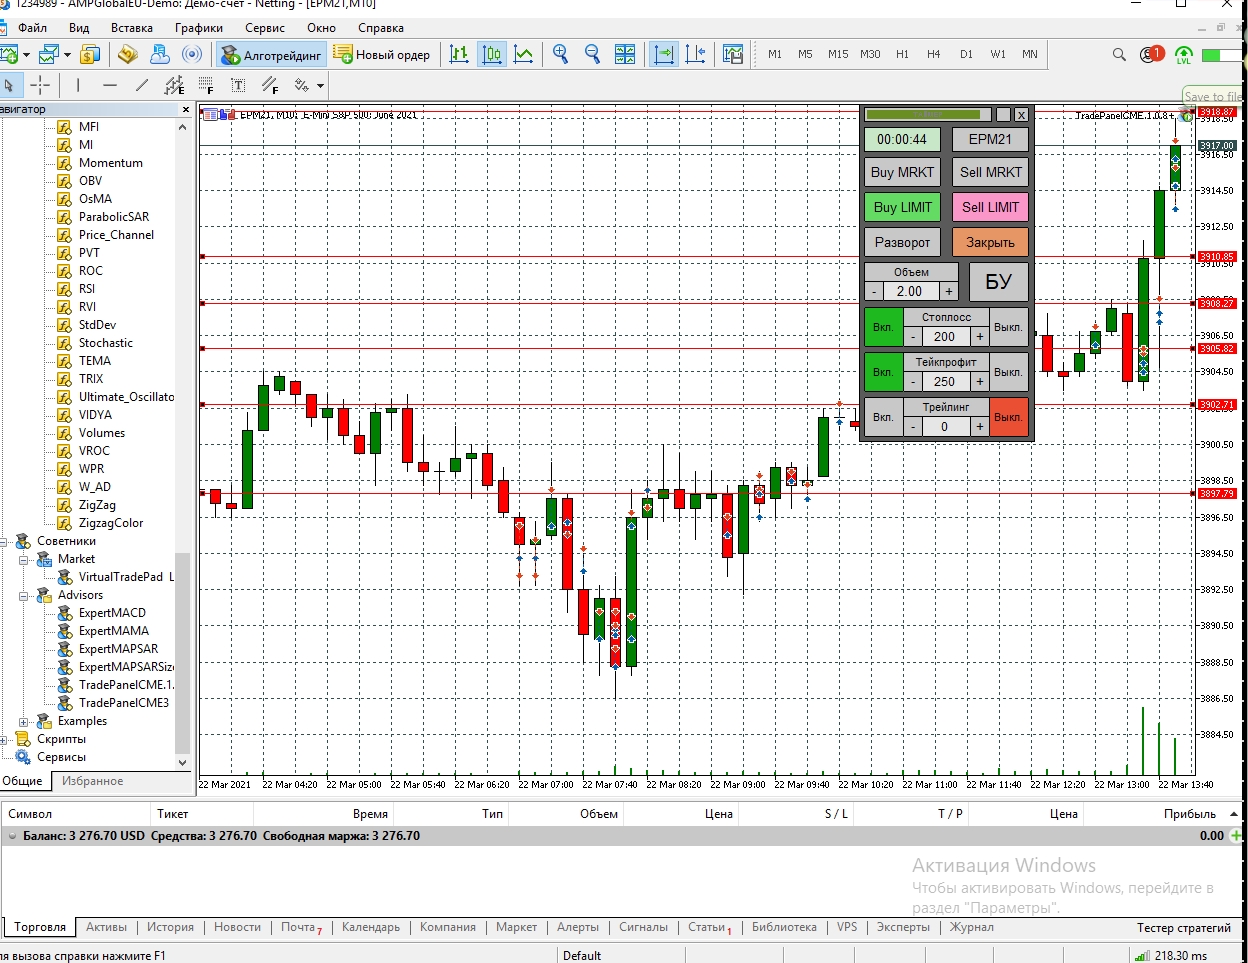Toggle the Algo Trading (Алготрейдинг) button
Image resolution: width=1248 pixels, height=963 pixels.
tap(272, 54)
